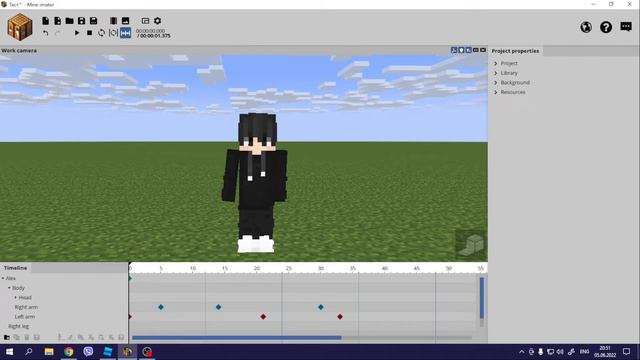This screenshot has height=360, width=640.
Task: Expand the Resources section
Action: point(496,92)
